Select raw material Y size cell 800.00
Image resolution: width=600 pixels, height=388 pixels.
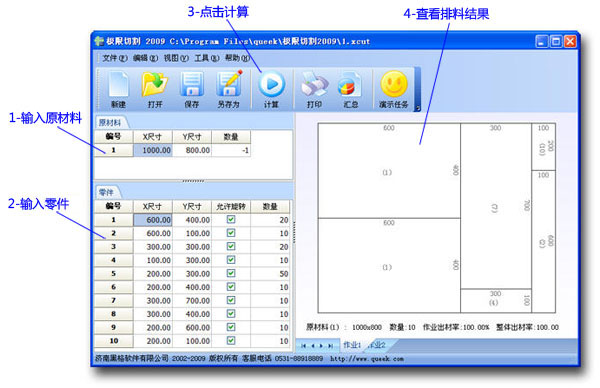192,150
